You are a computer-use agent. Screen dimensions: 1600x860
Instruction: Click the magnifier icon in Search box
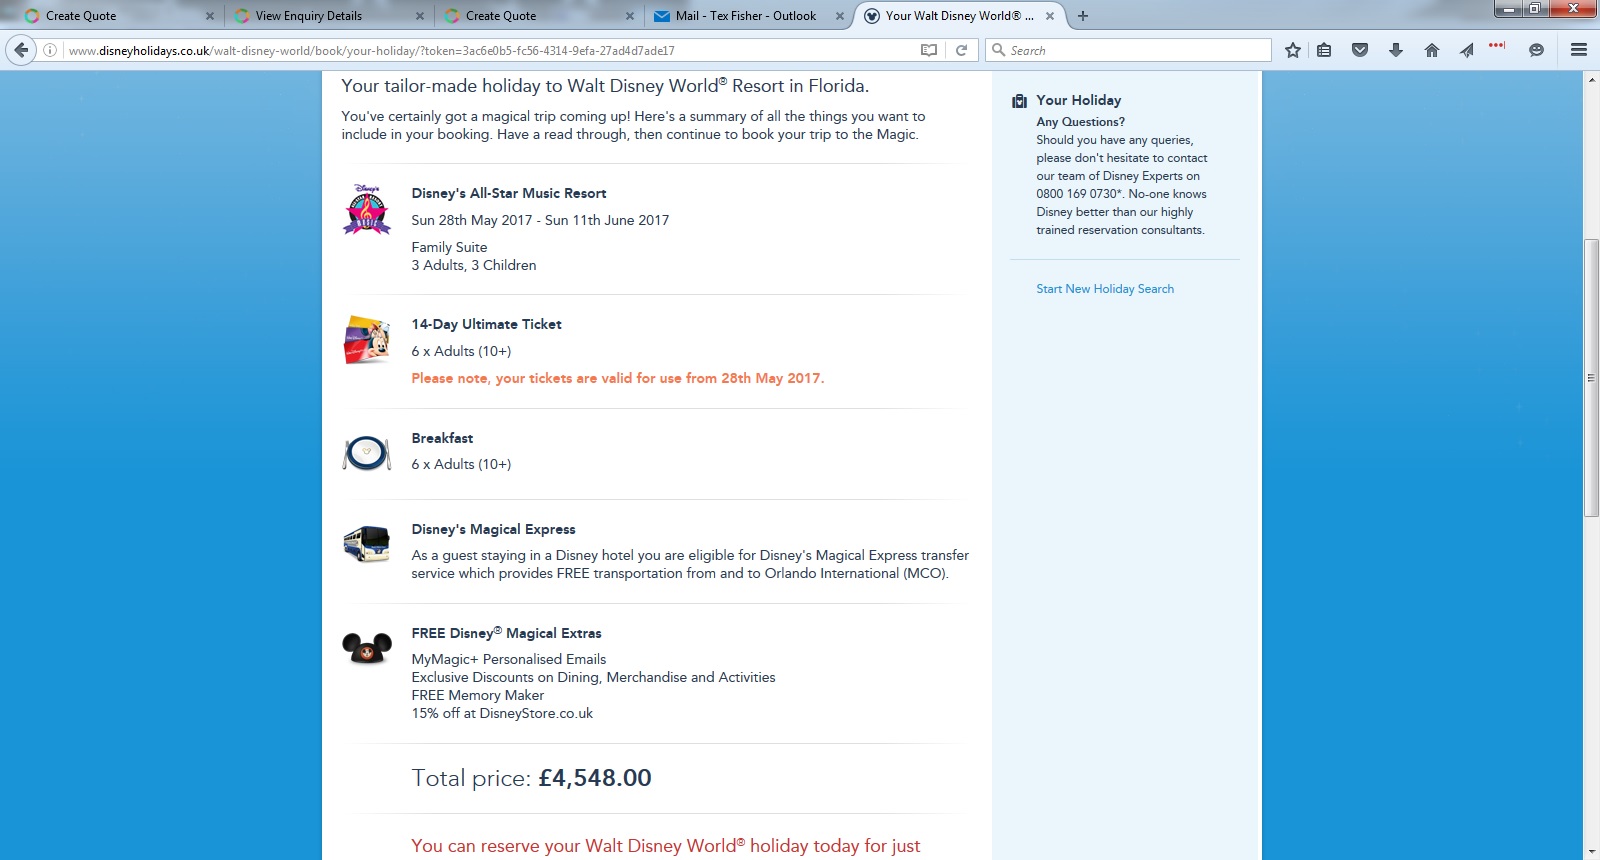pos(998,50)
